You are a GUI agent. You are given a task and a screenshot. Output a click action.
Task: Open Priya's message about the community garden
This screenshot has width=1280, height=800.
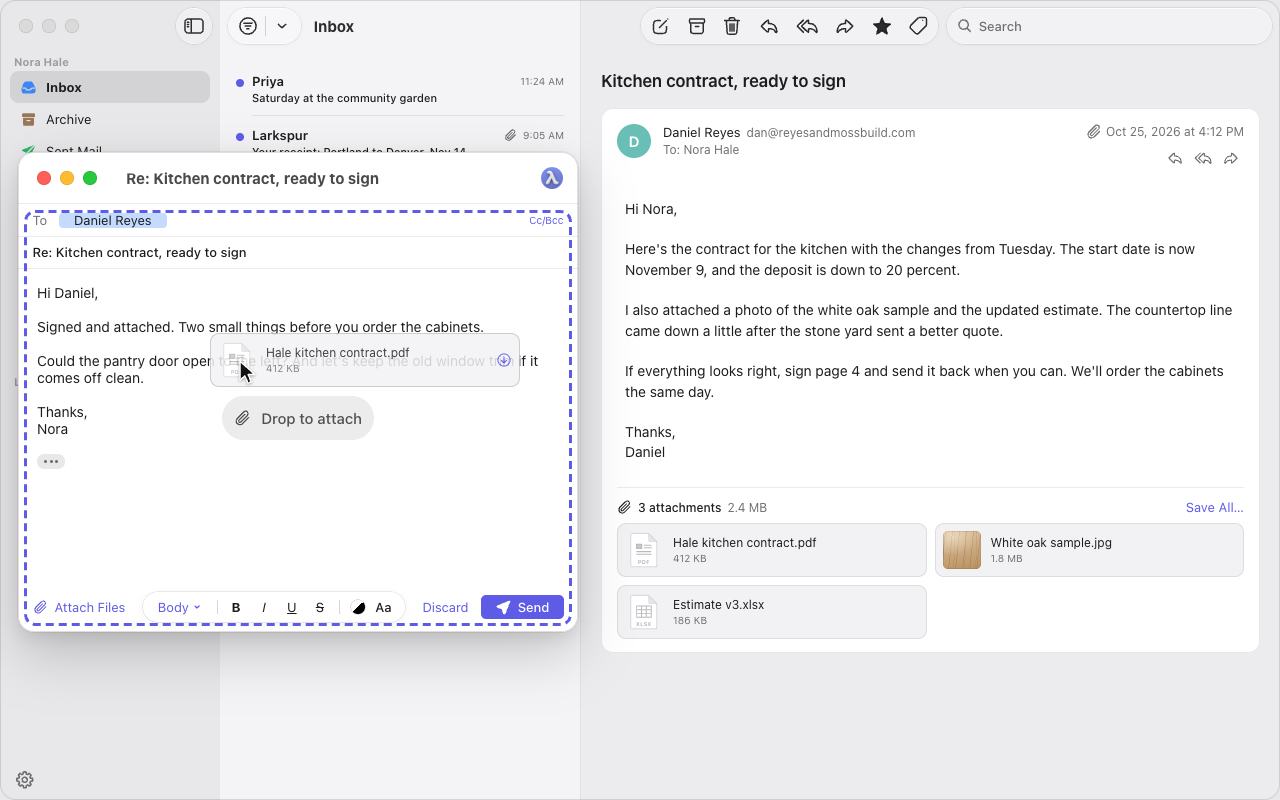click(400, 90)
